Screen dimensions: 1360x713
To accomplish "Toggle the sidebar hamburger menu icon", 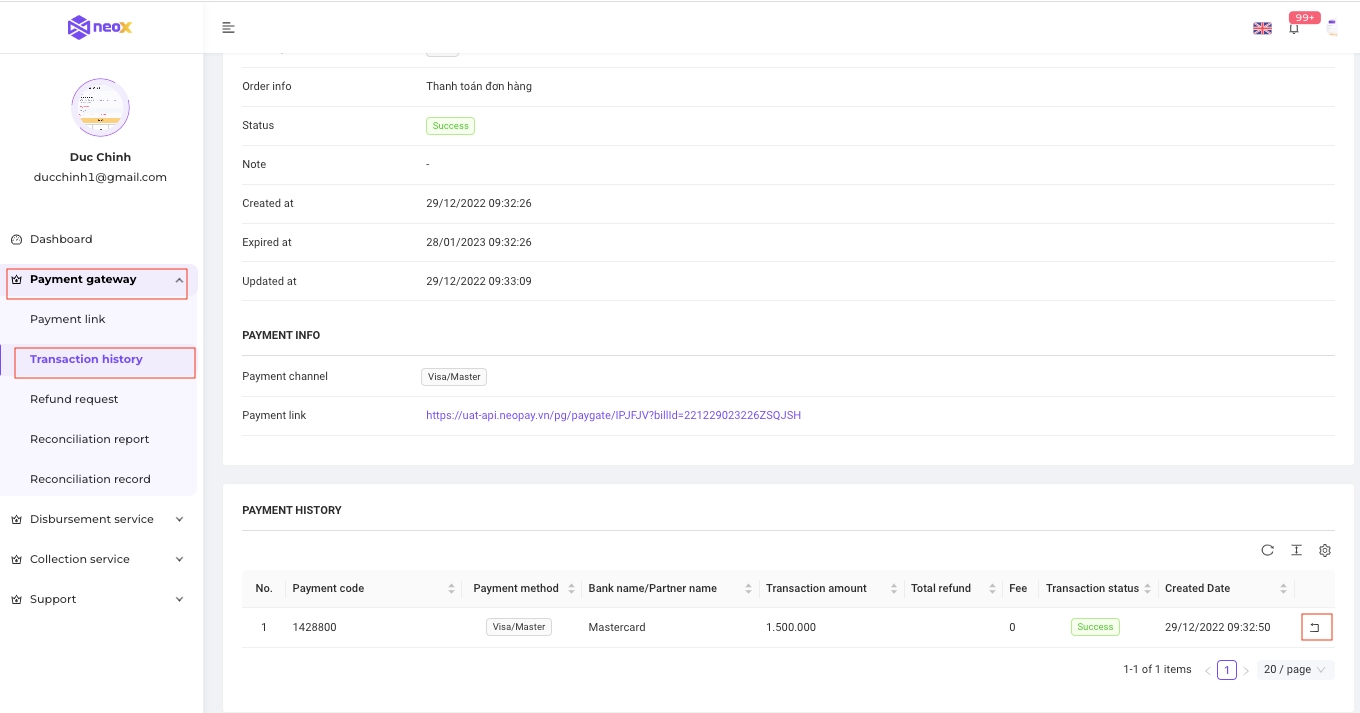I will click(229, 27).
